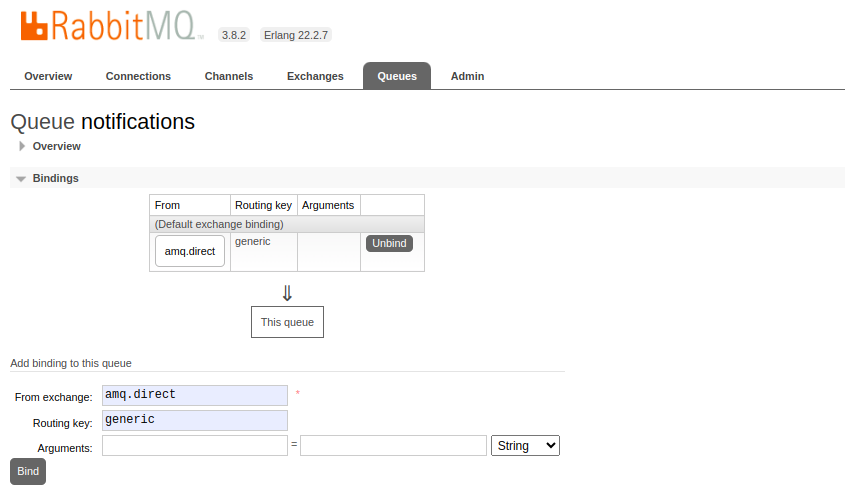This screenshot has width=845, height=496.
Task: Click the Erlang 22.2.7 version label
Action: [x=296, y=35]
